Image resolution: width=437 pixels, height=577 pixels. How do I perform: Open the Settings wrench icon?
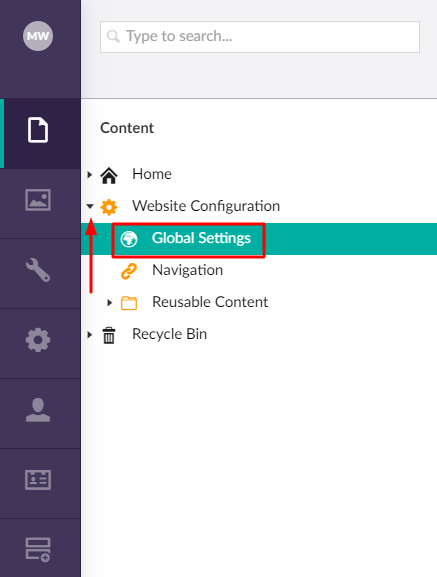pyautogui.click(x=38, y=270)
